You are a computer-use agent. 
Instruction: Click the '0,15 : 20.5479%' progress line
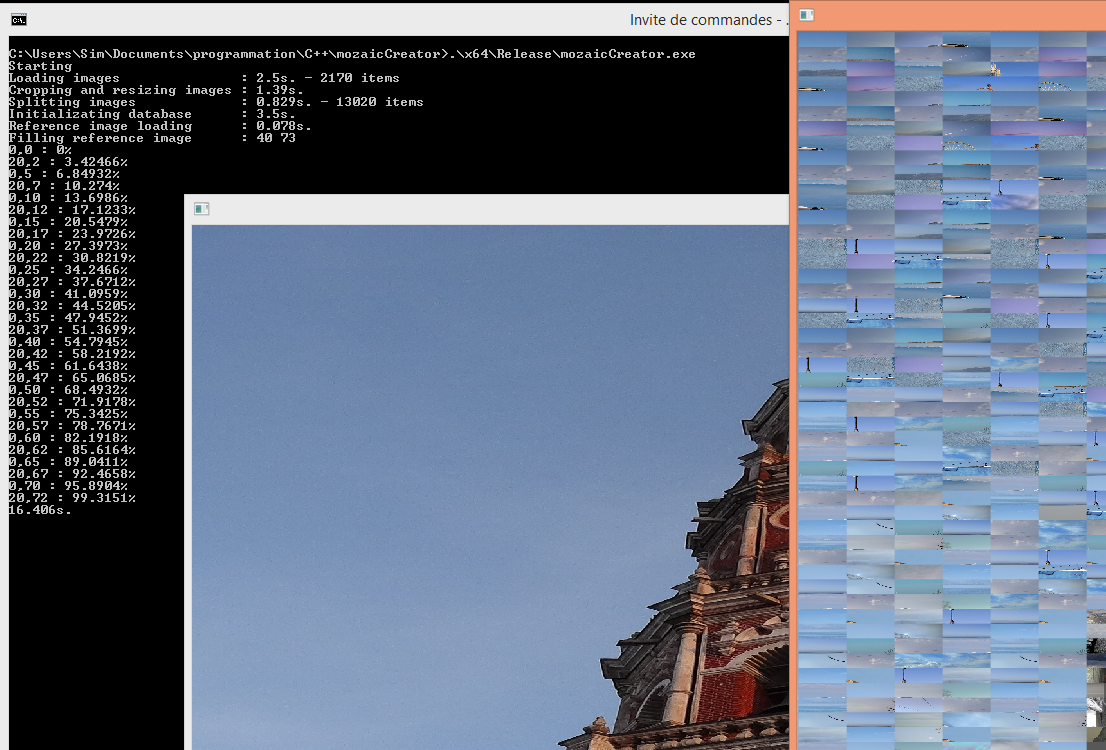68,222
